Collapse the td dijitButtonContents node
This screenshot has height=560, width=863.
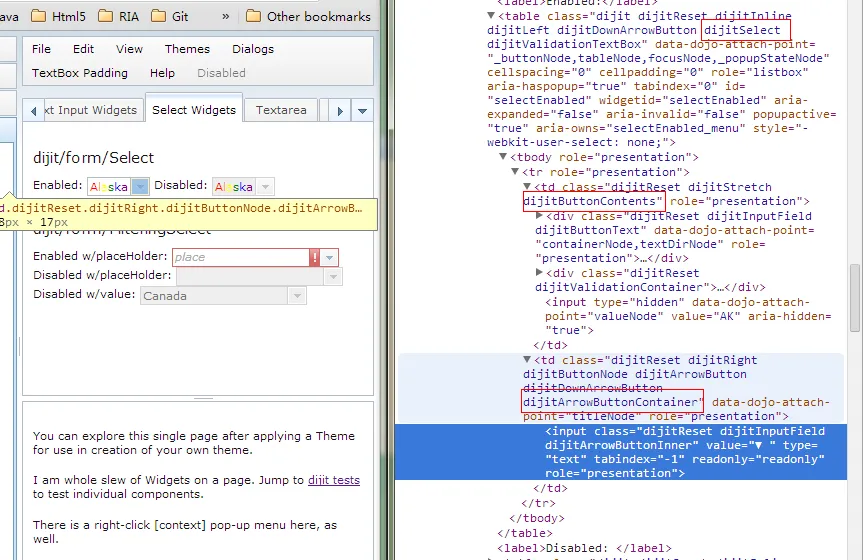527,187
